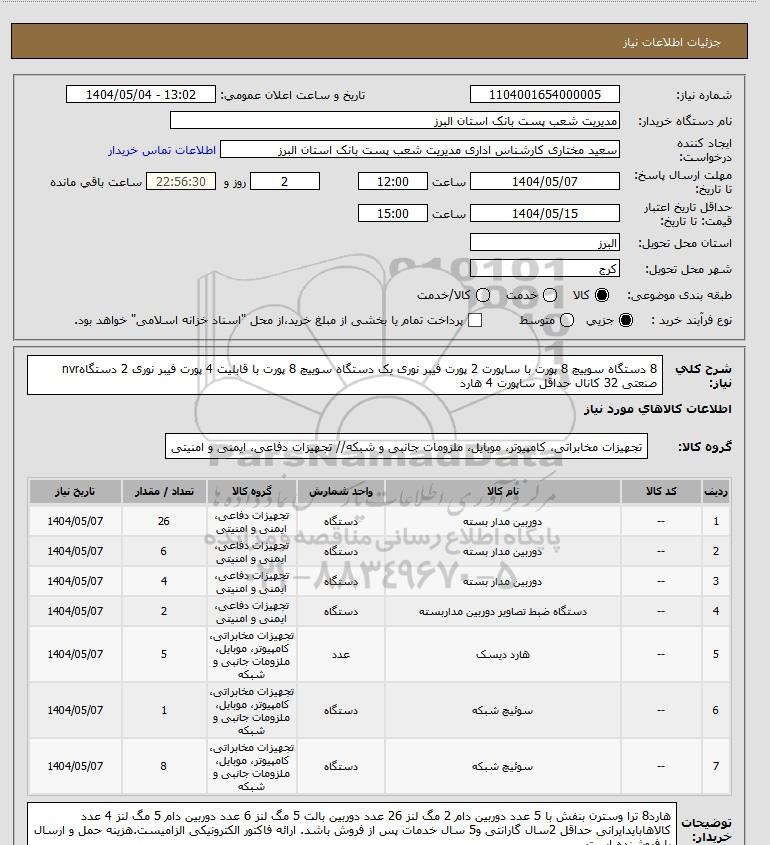Click the request creator name field
This screenshot has width=770, height=845.
point(420,149)
